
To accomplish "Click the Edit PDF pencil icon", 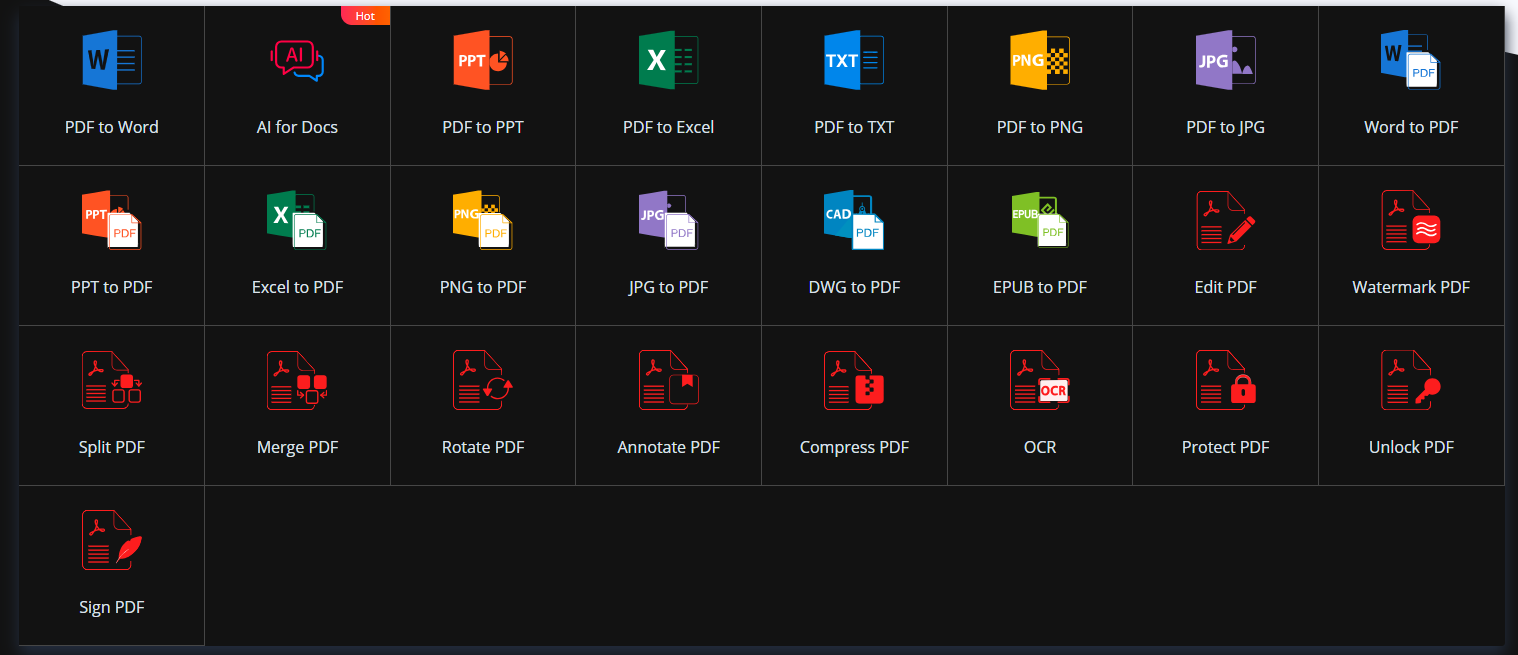I will [x=1225, y=220].
